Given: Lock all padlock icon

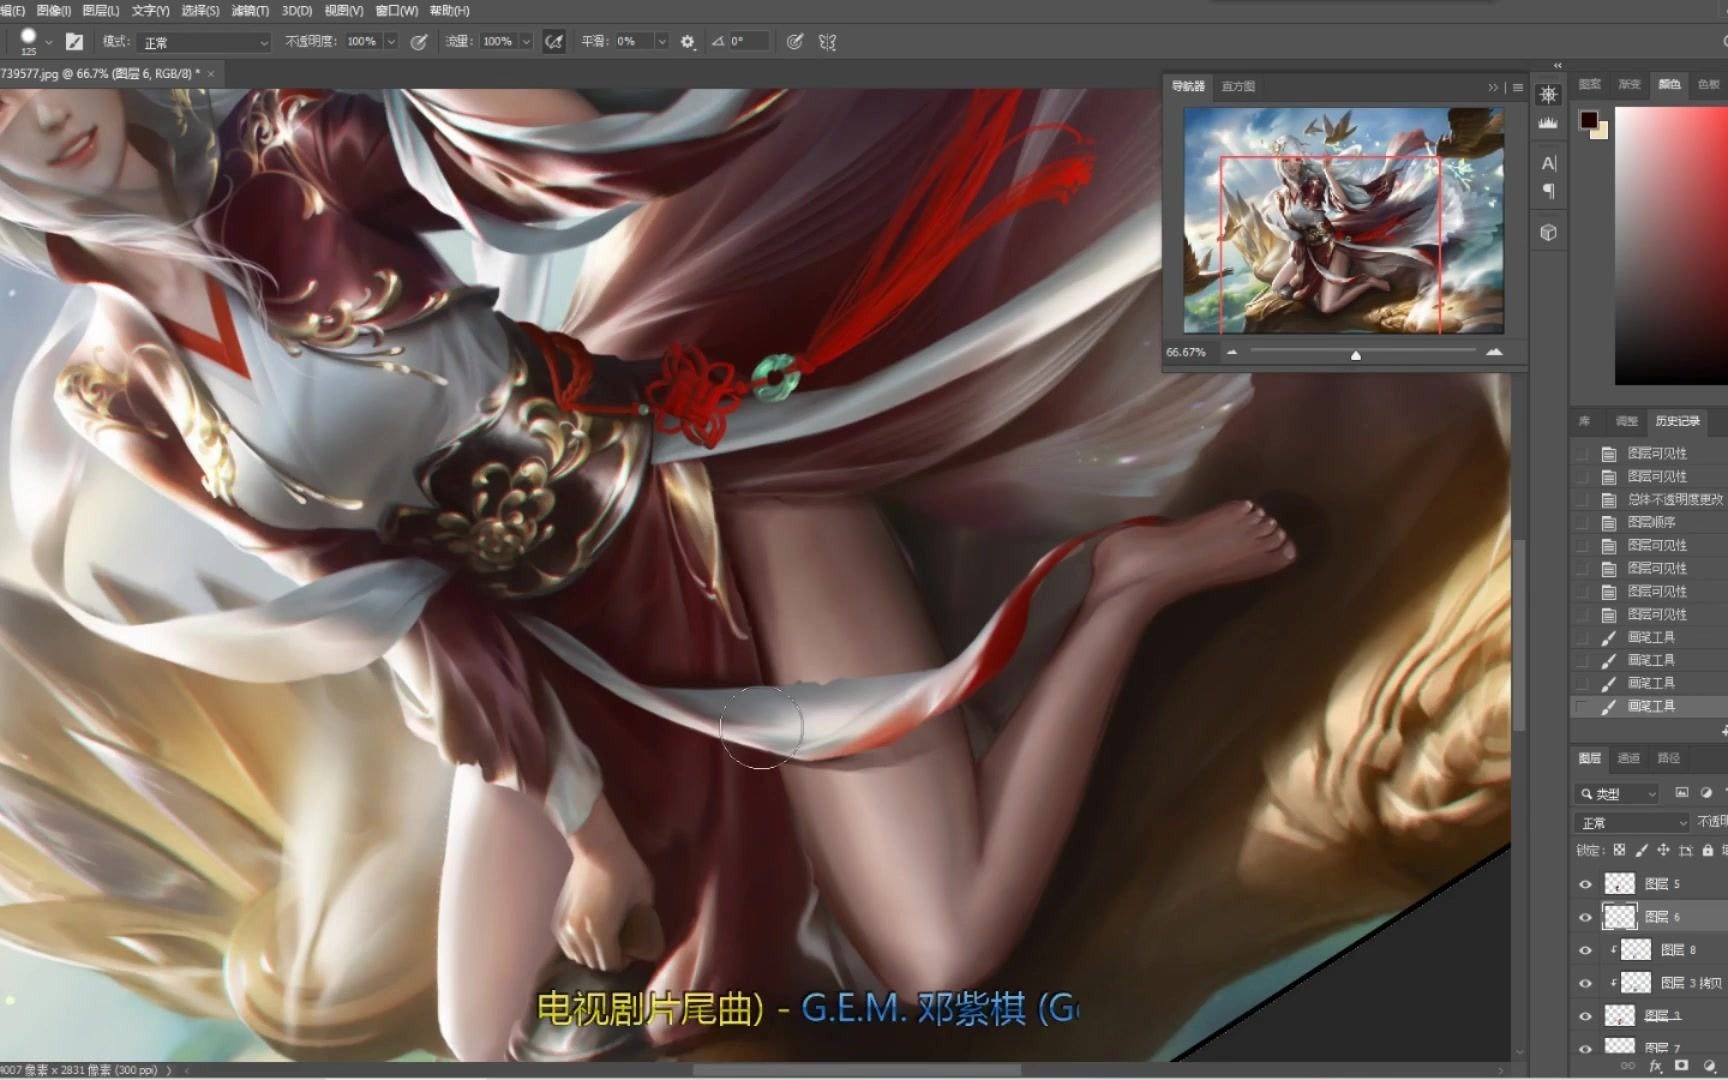Looking at the screenshot, I should 1707,850.
